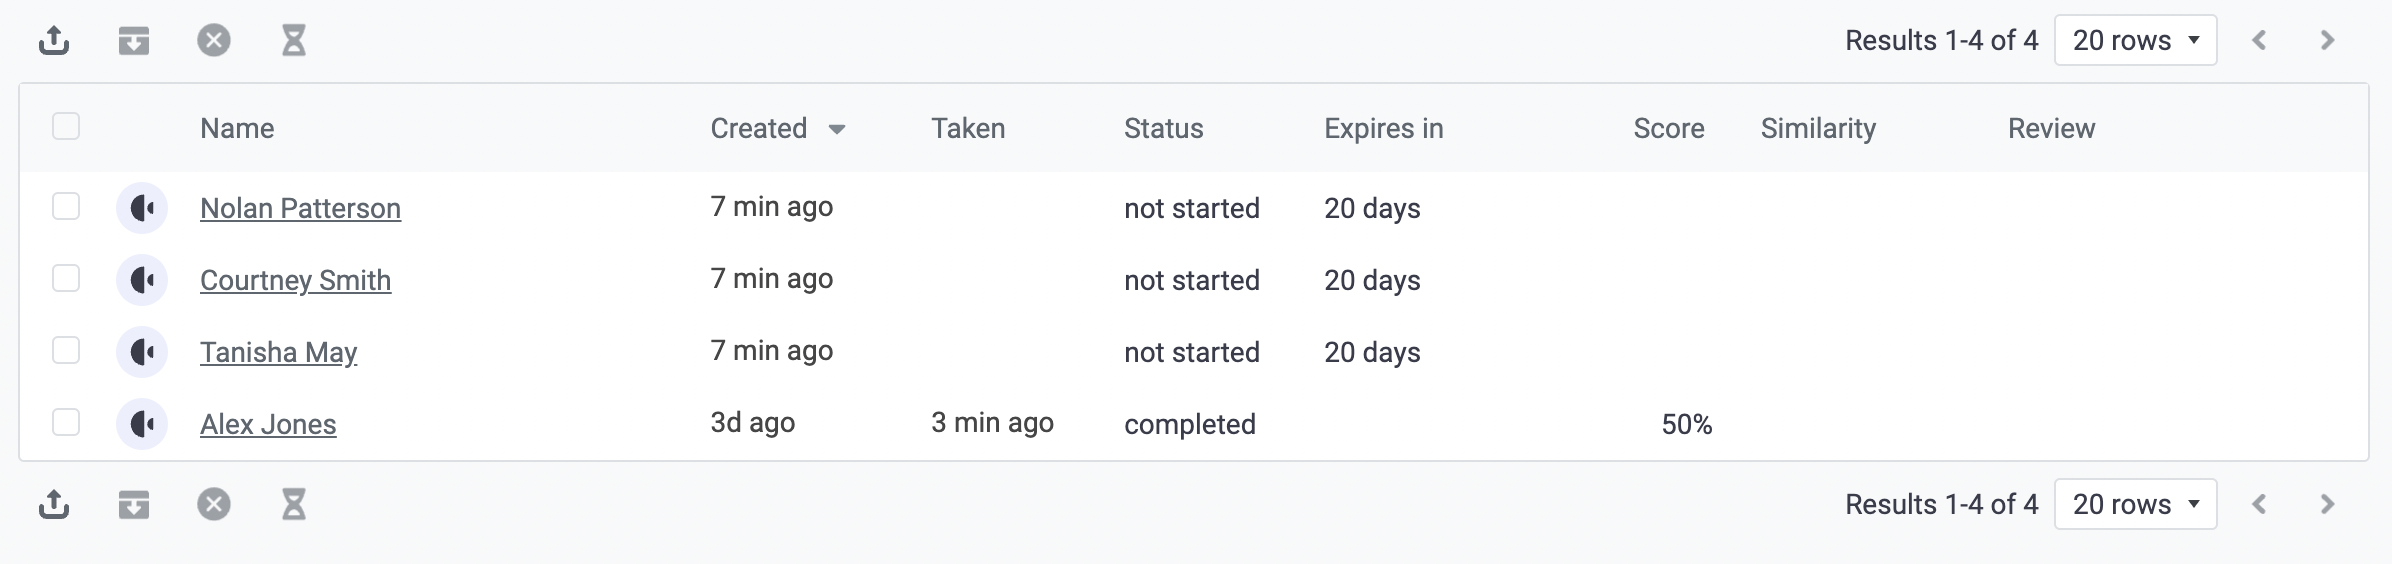
Task: Select Tanisha May's row checkbox
Action: [x=66, y=351]
